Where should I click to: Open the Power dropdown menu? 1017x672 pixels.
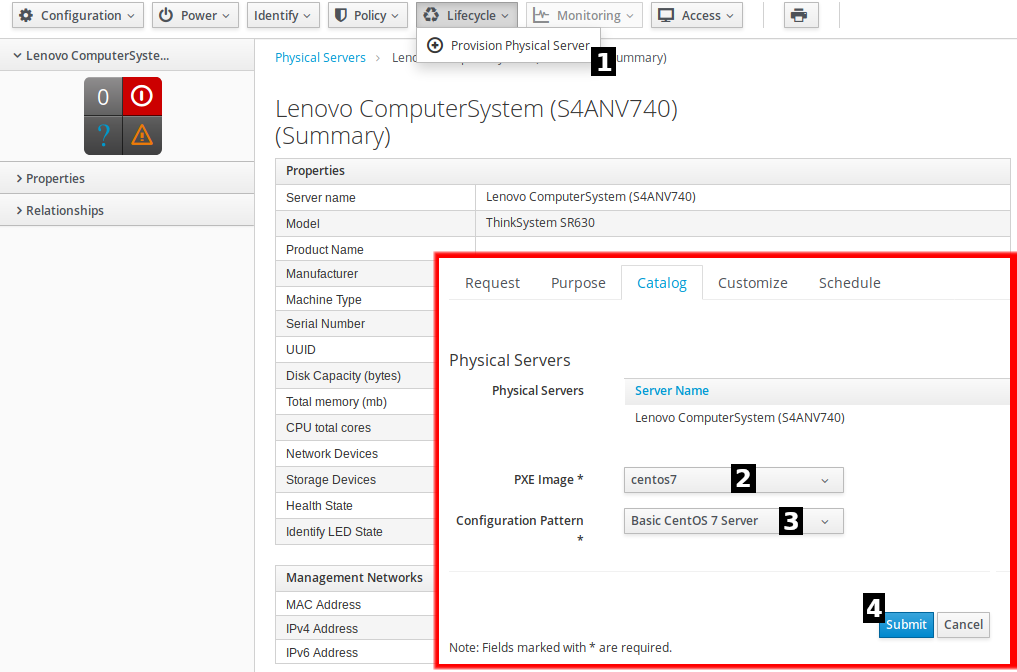click(x=196, y=15)
